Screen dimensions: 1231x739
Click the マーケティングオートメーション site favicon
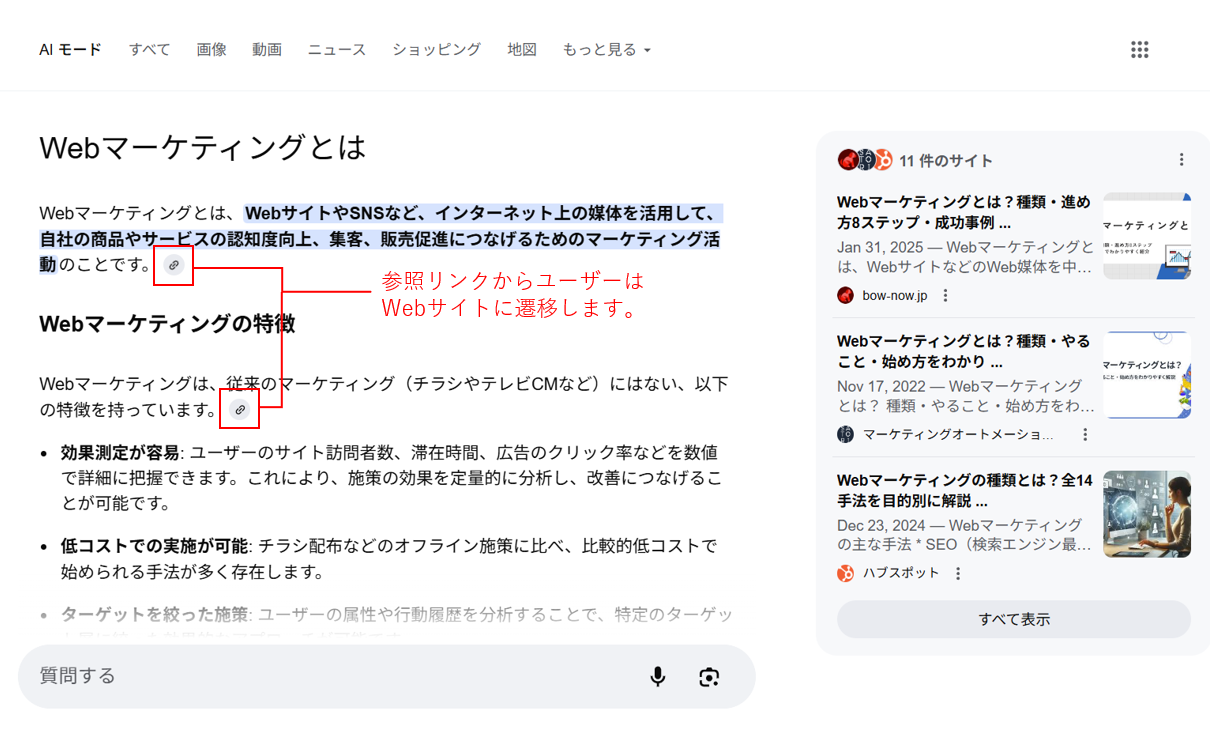tap(846, 434)
